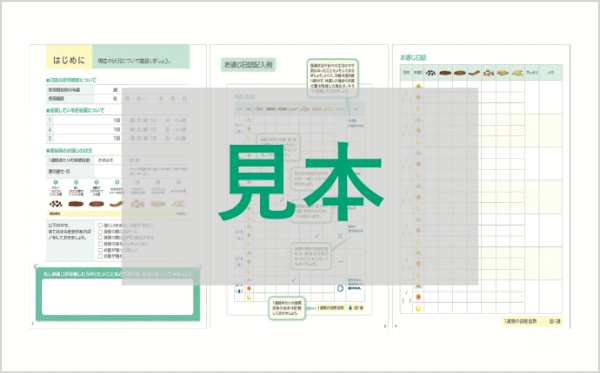The image size is (600, 373).
Task: Click the メモ column header on the right diary page
Action: [x=551, y=73]
